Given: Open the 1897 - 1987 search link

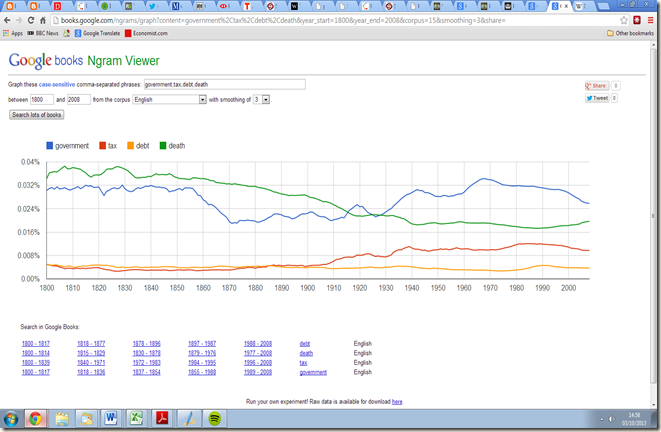Looking at the screenshot, I should click(202, 343).
